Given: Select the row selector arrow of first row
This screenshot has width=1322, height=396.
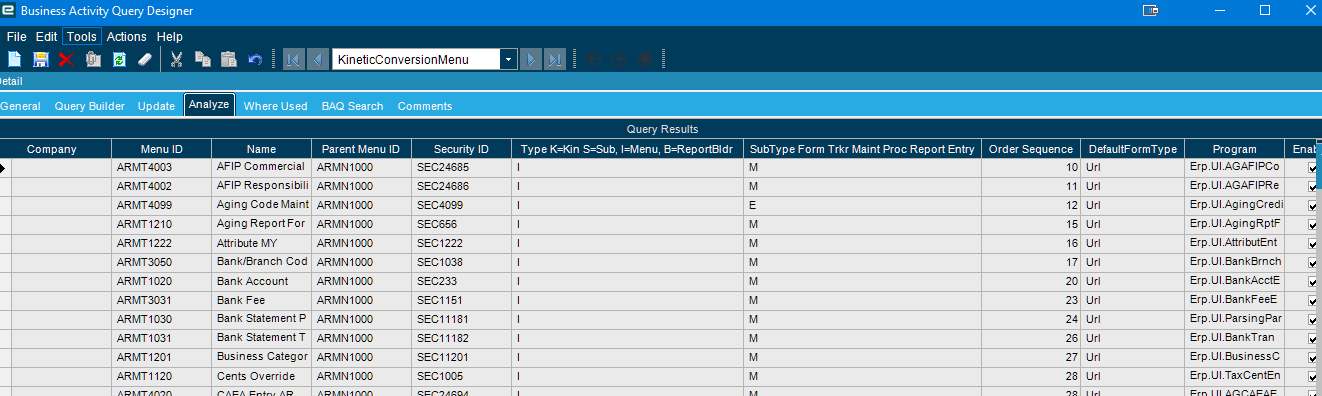Looking at the screenshot, I should (5, 168).
